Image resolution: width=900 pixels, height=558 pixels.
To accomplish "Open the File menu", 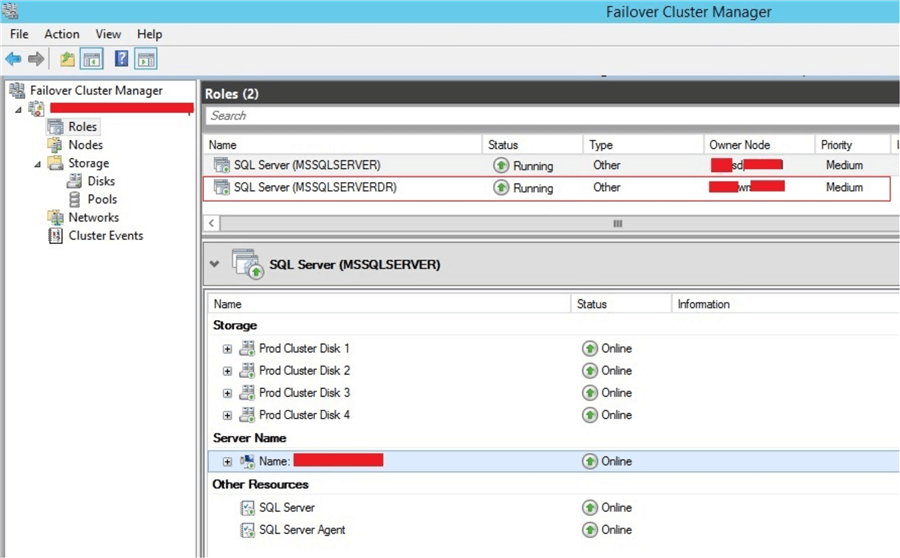I will point(19,34).
